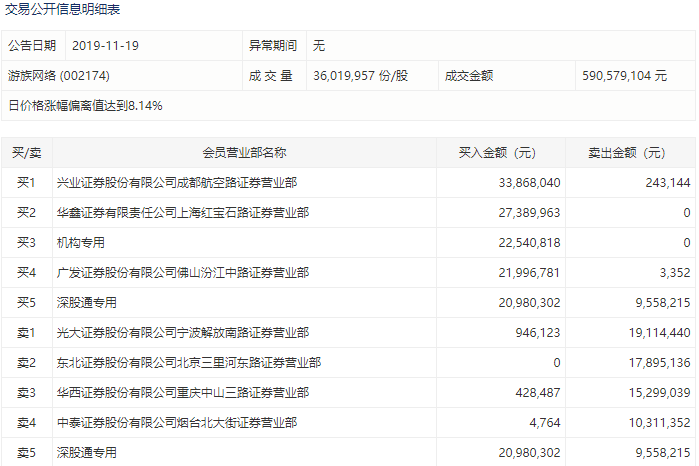Image resolution: width=699 pixels, height=466 pixels.
Task: Select 兴业证券股份有限公司成都航空路证券营业部 row name
Action: click(177, 183)
